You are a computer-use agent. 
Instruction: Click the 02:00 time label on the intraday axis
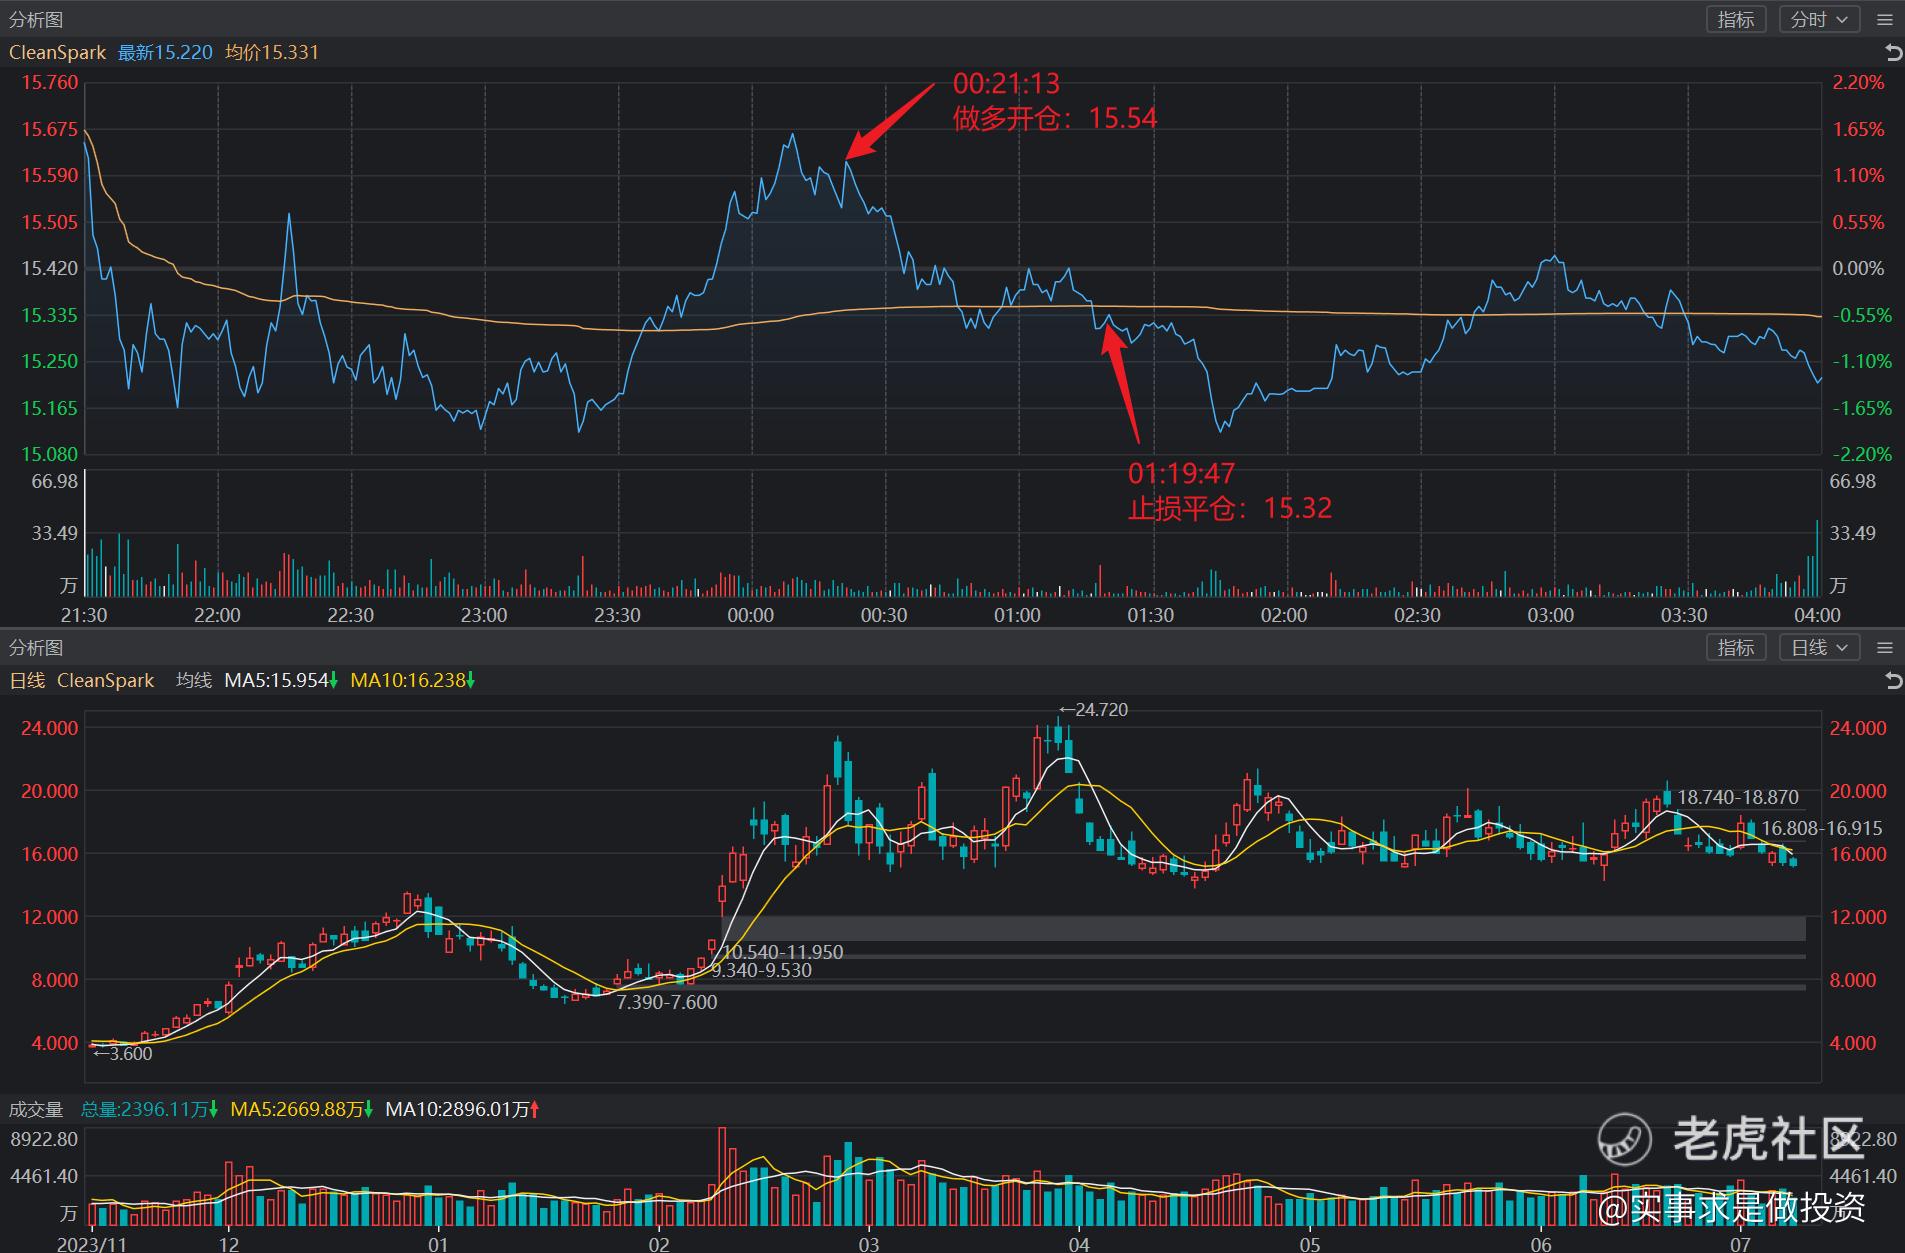pyautogui.click(x=1284, y=615)
